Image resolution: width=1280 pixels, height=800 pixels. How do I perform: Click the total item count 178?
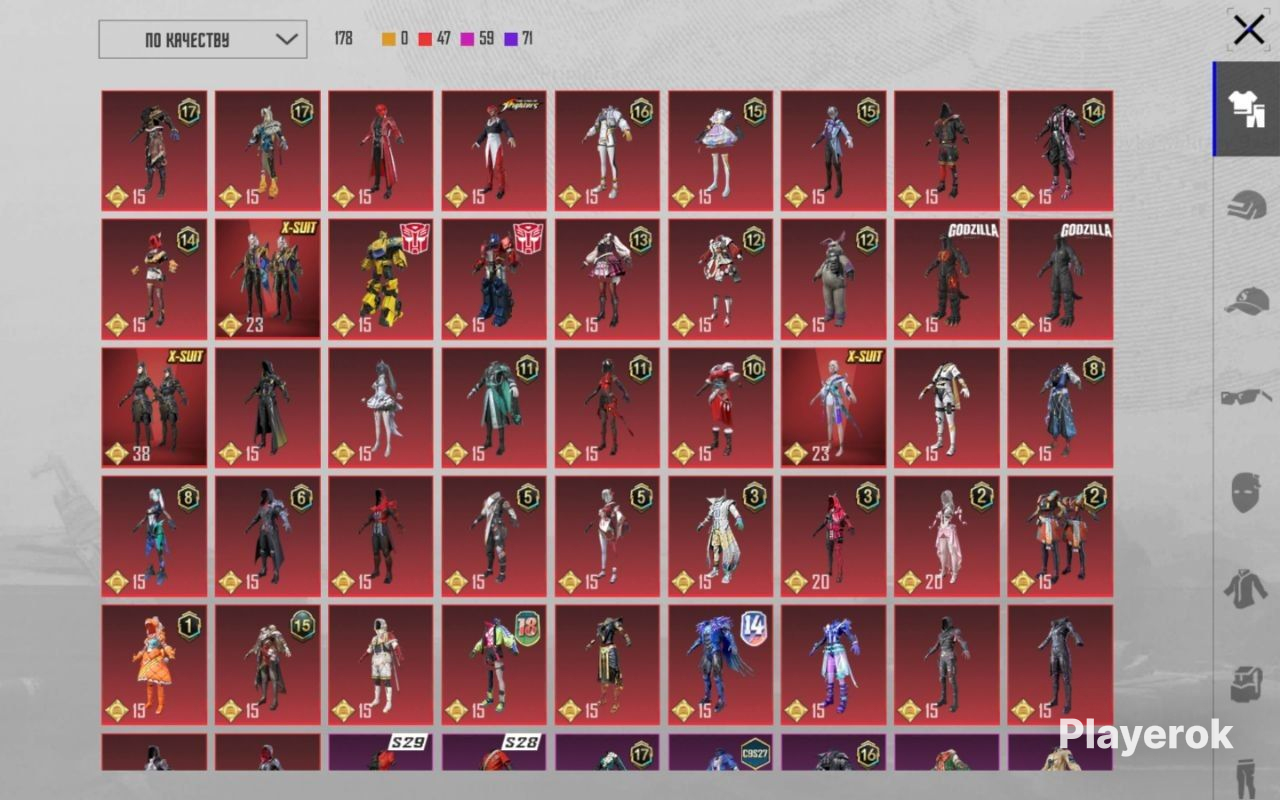click(344, 39)
